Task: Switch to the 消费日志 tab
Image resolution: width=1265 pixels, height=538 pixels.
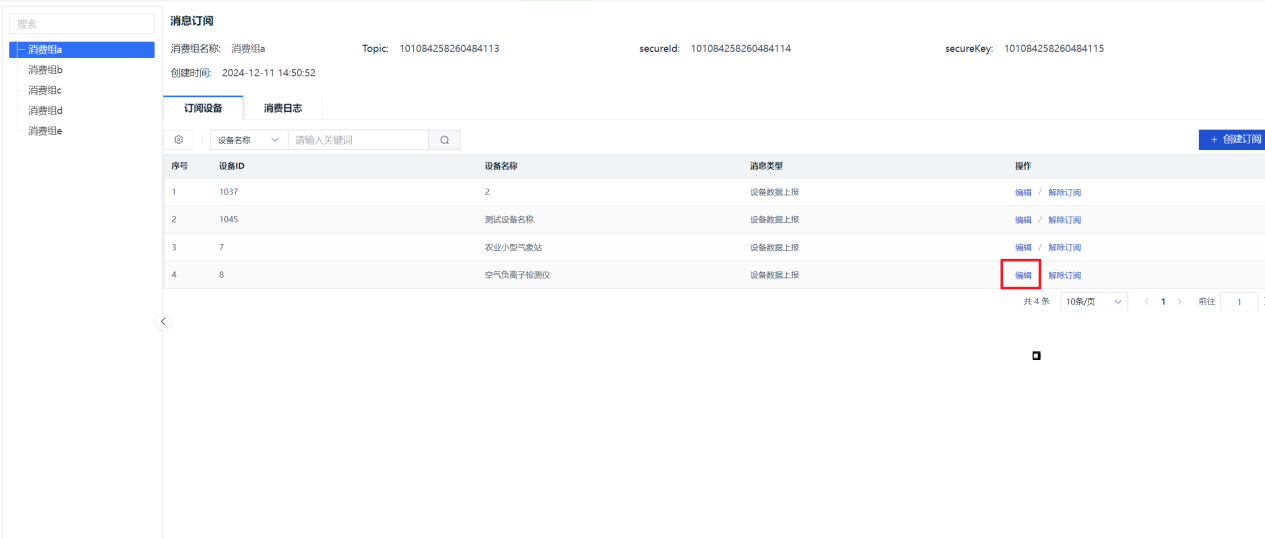Action: pyautogui.click(x=282, y=108)
